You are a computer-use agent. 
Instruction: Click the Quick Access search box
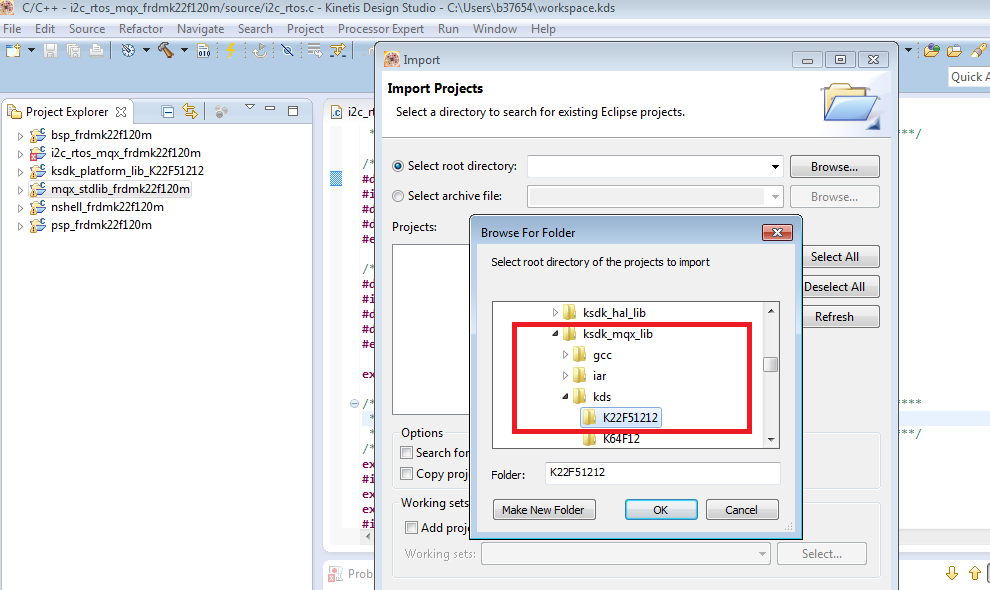tap(969, 77)
